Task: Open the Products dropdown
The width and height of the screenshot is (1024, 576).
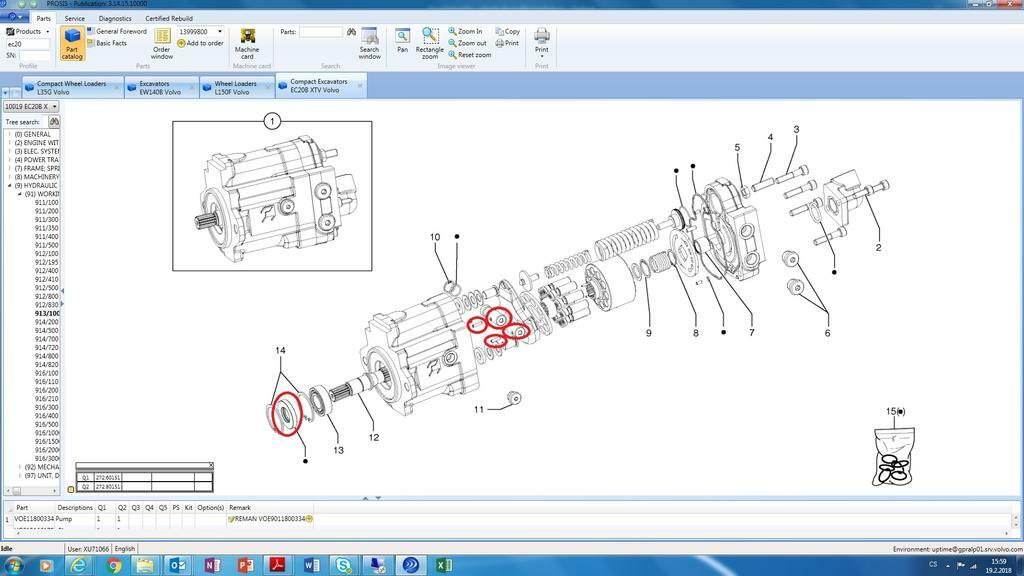Action: (x=27, y=31)
